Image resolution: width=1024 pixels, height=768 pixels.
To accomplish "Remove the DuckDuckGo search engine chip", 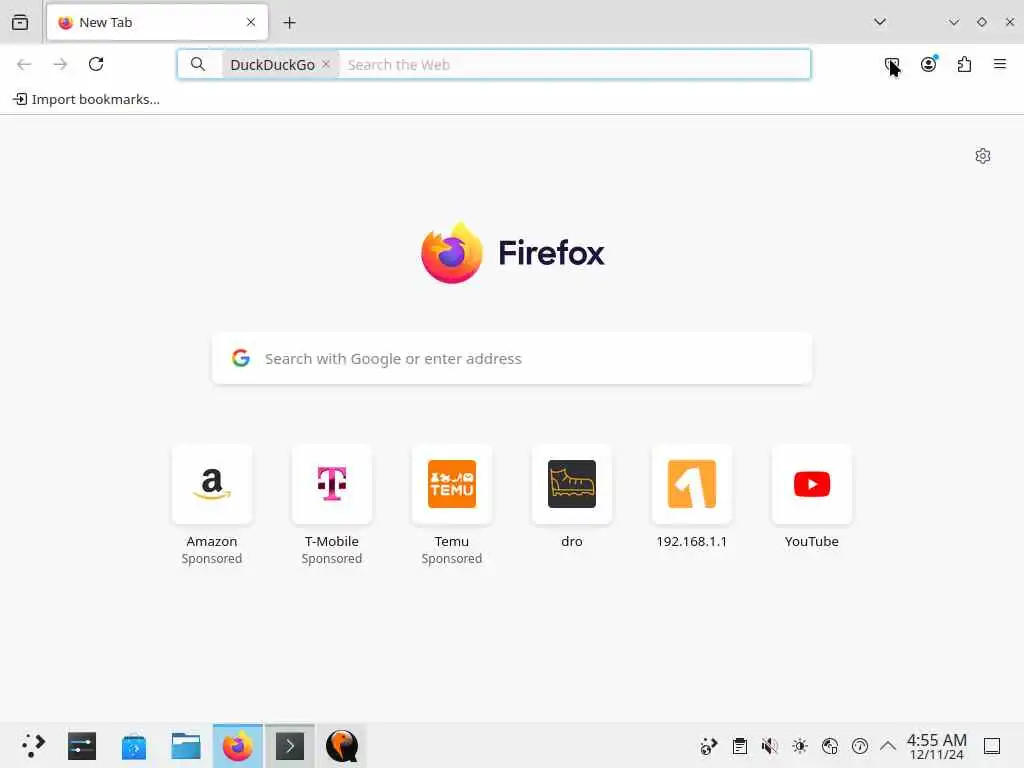I will (326, 64).
